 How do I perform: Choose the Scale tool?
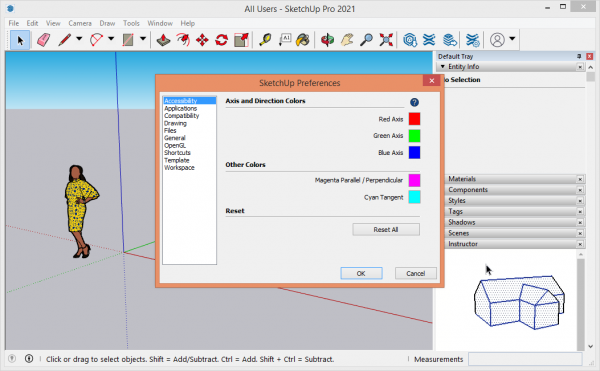[x=241, y=40]
